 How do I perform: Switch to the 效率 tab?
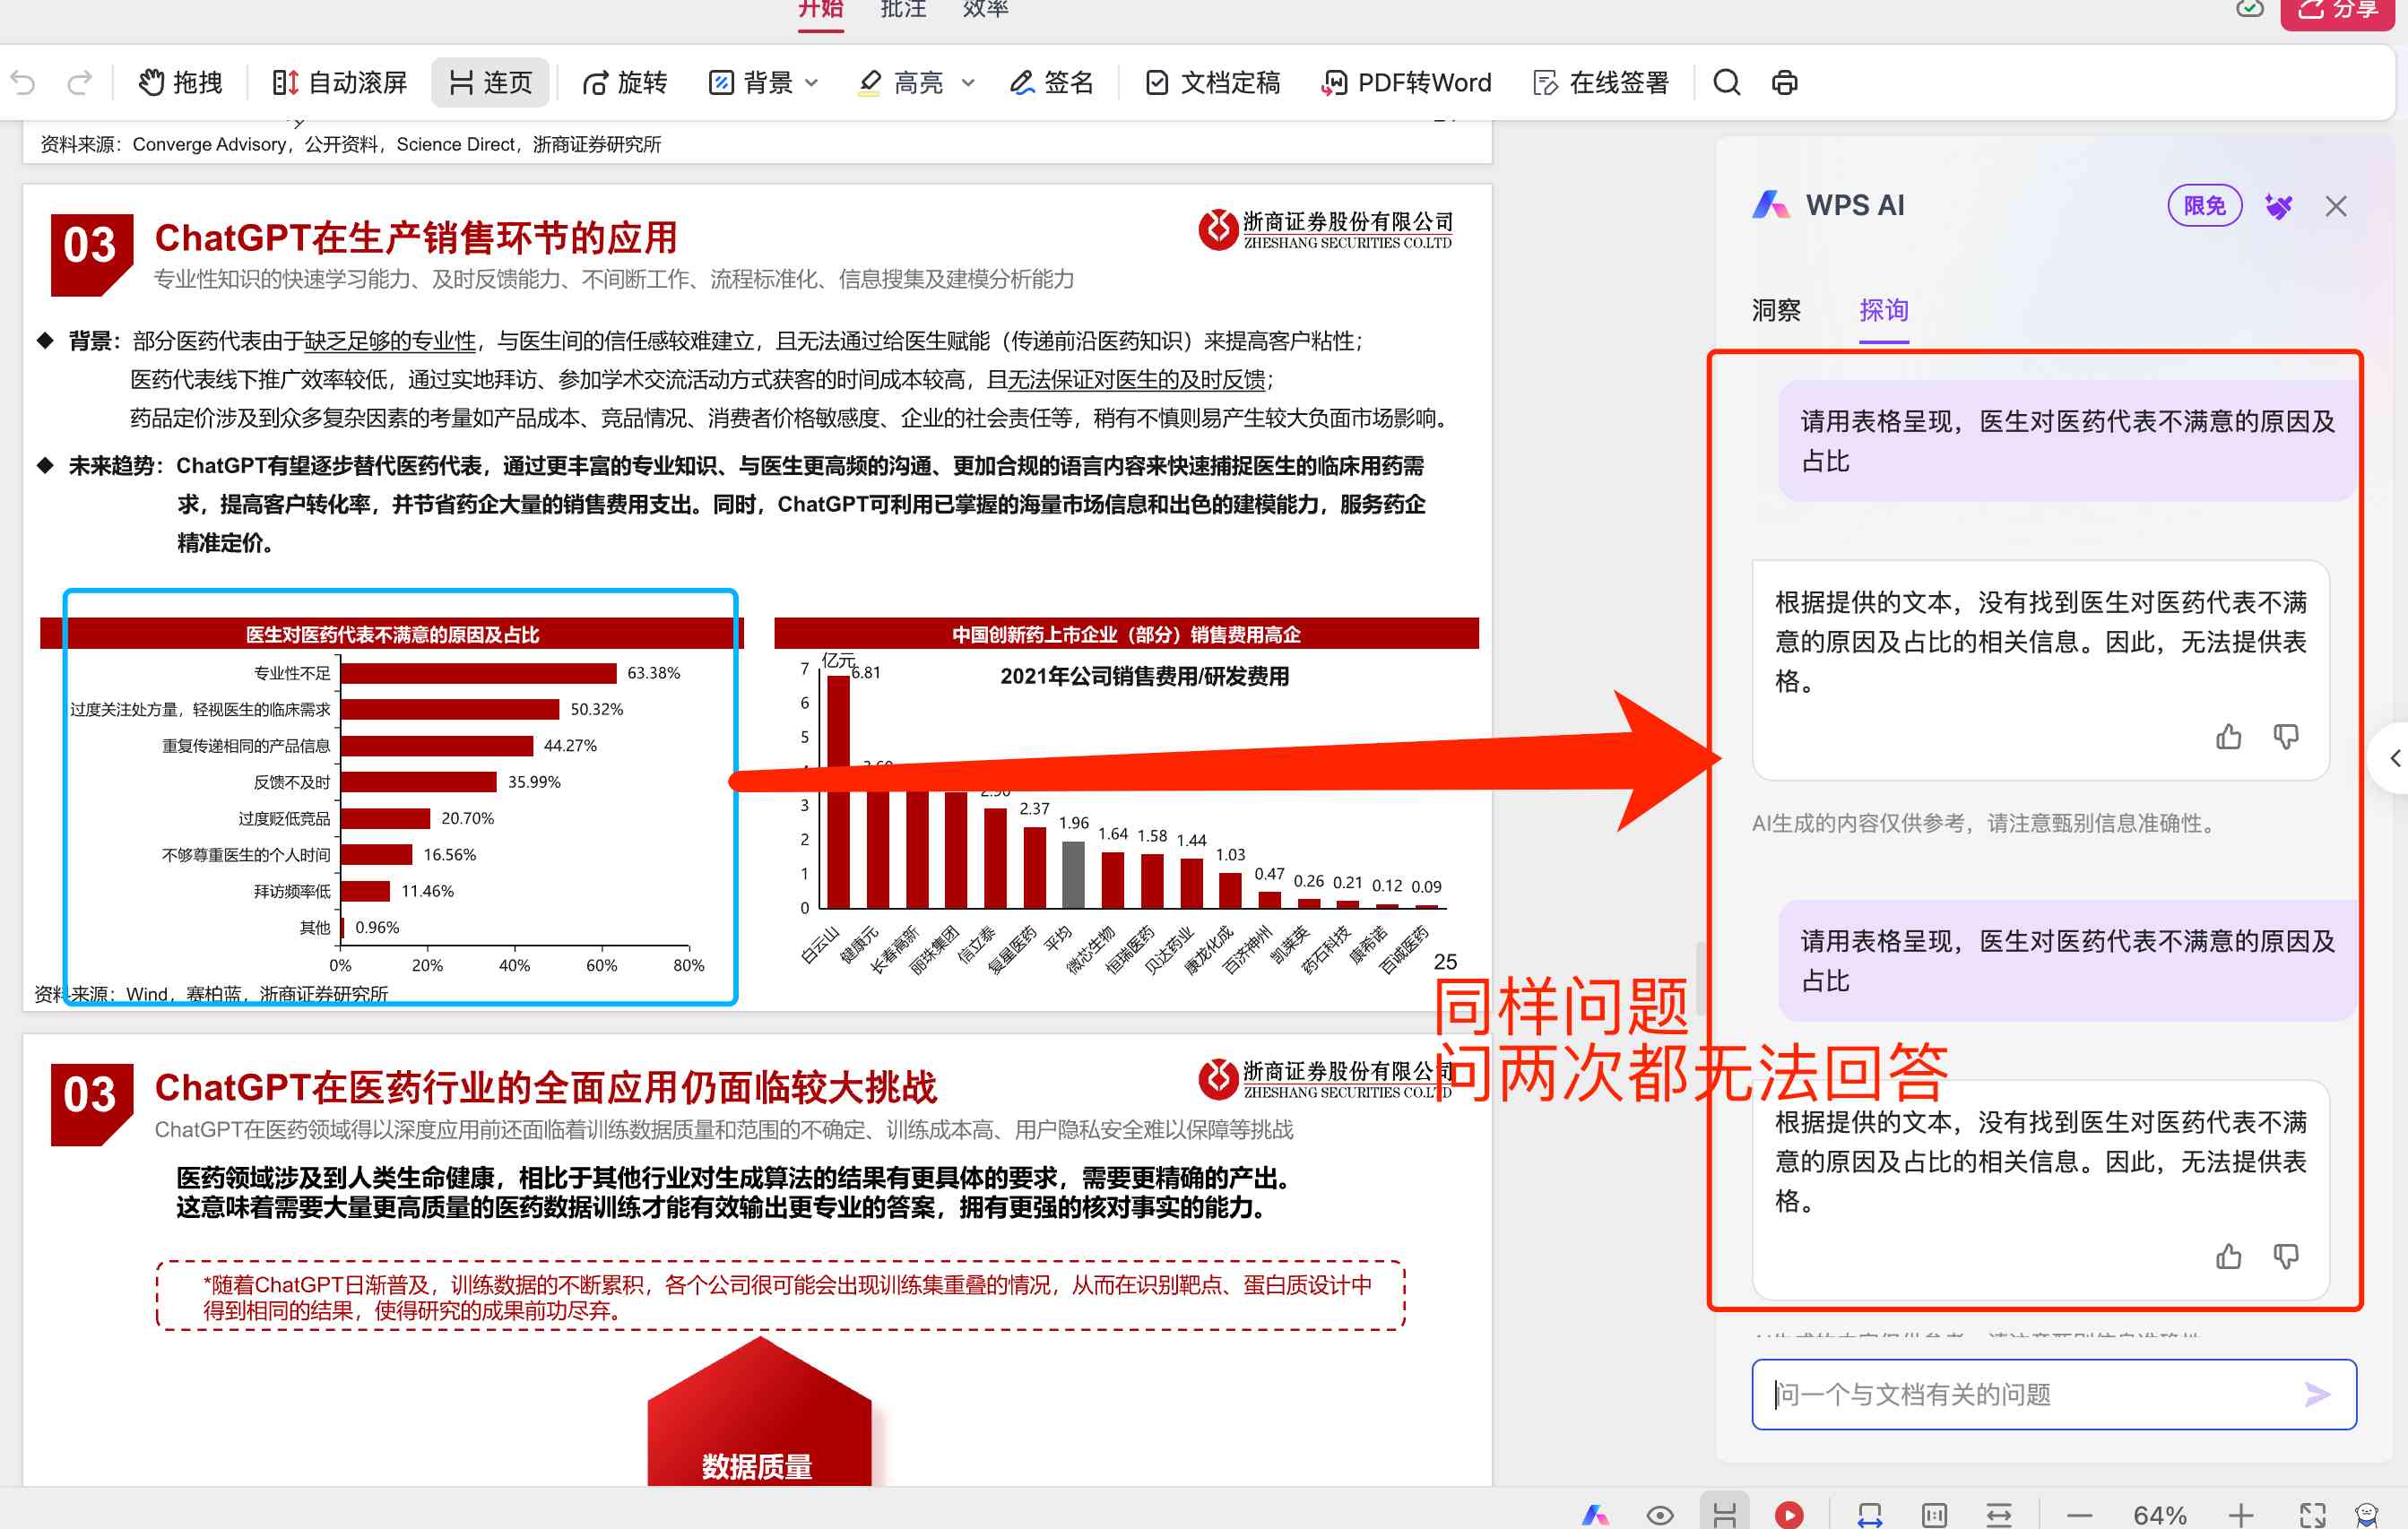click(x=986, y=10)
